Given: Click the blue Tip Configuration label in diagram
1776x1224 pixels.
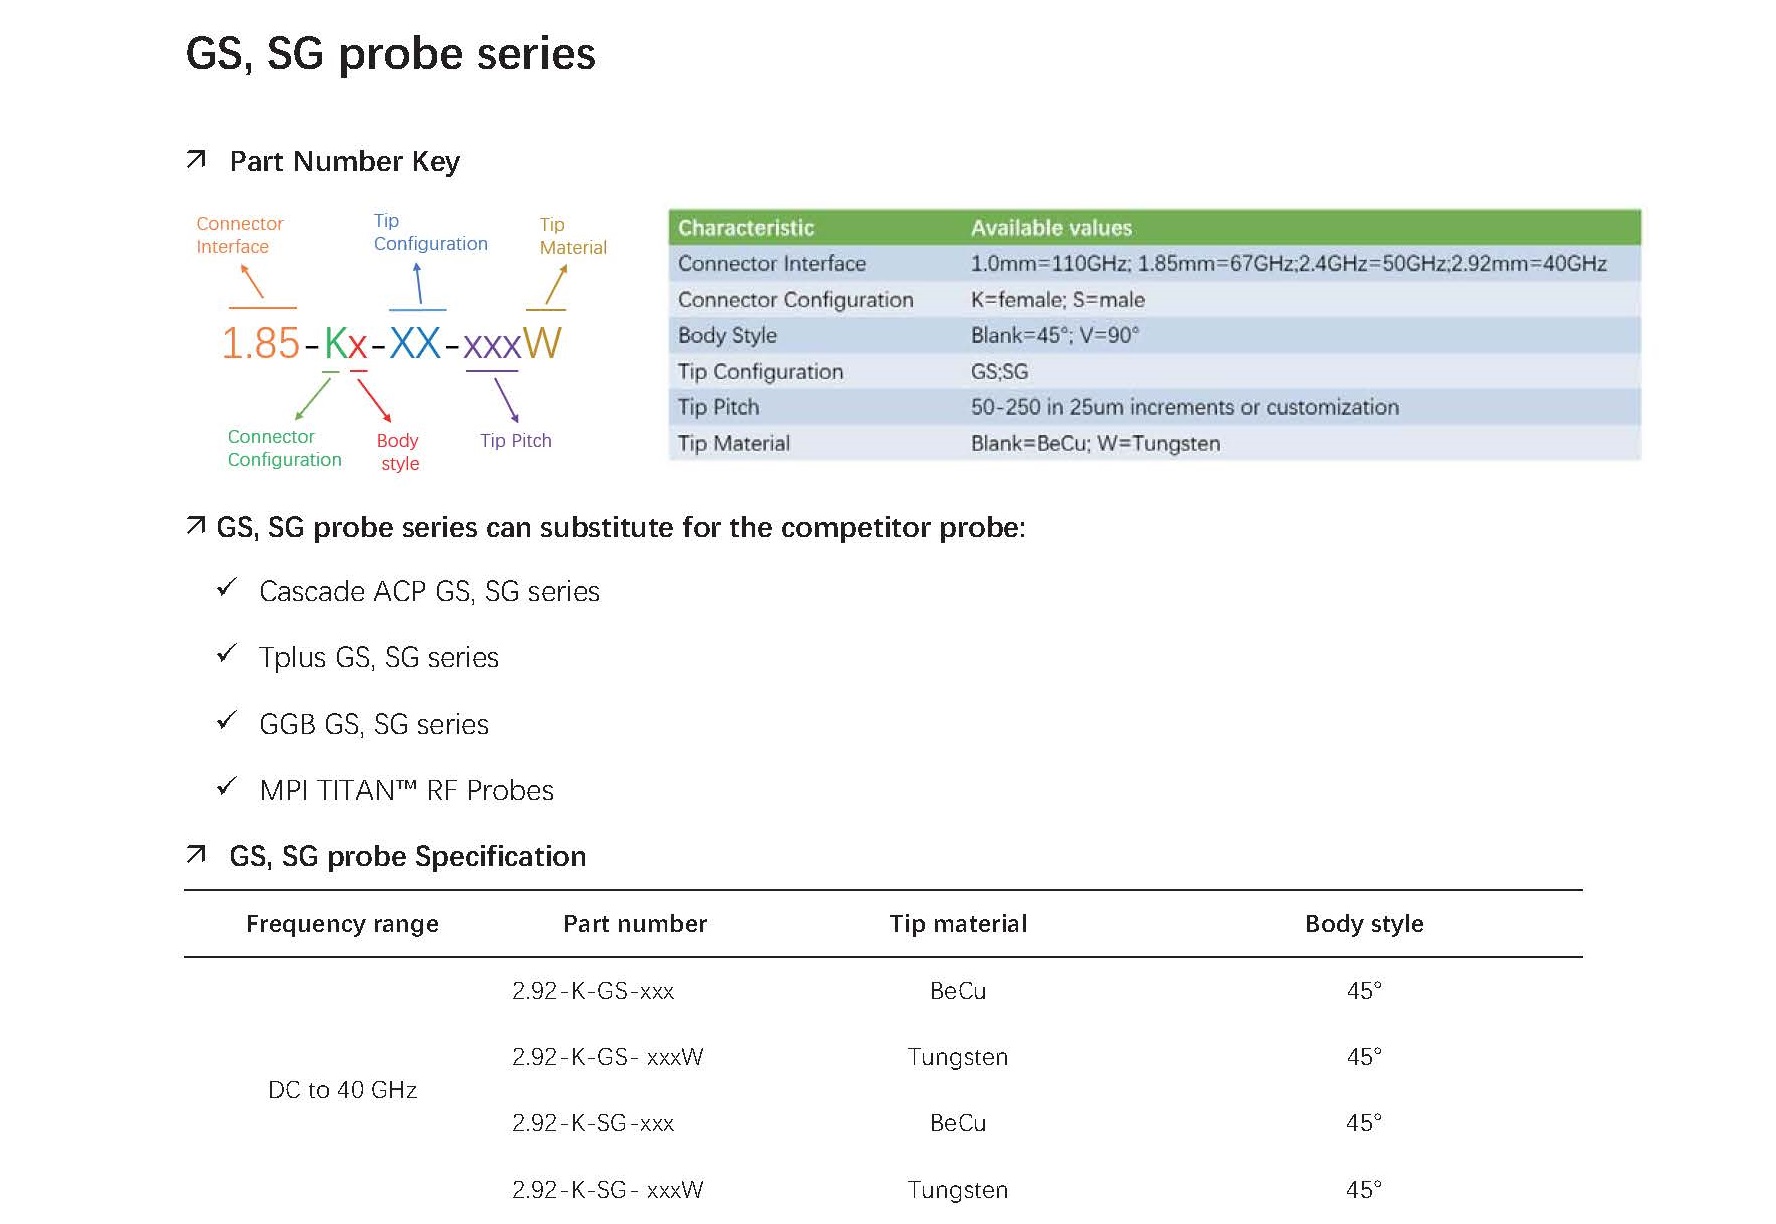Looking at the screenshot, I should point(430,232).
